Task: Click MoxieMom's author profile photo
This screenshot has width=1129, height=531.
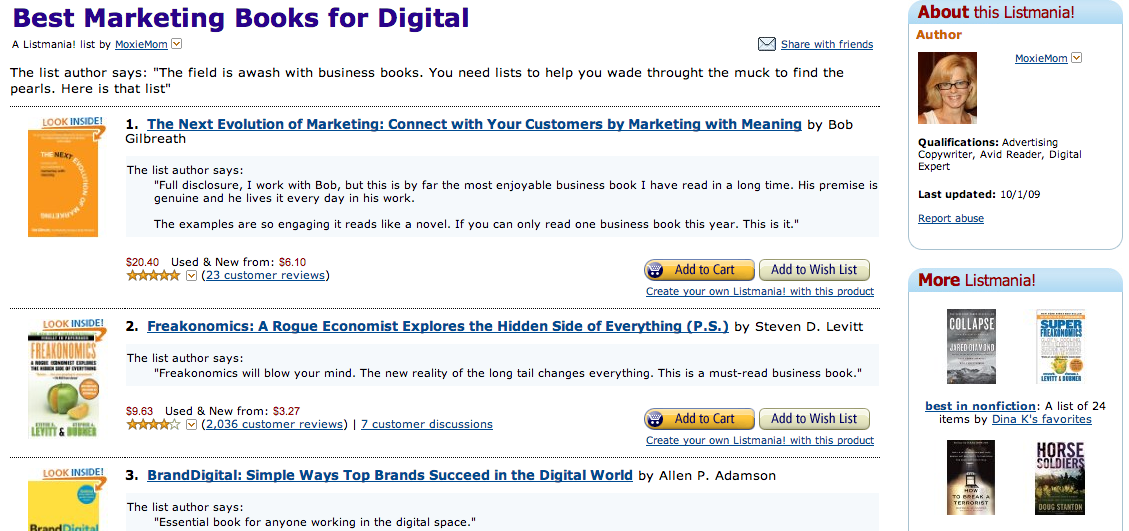Action: click(947, 88)
